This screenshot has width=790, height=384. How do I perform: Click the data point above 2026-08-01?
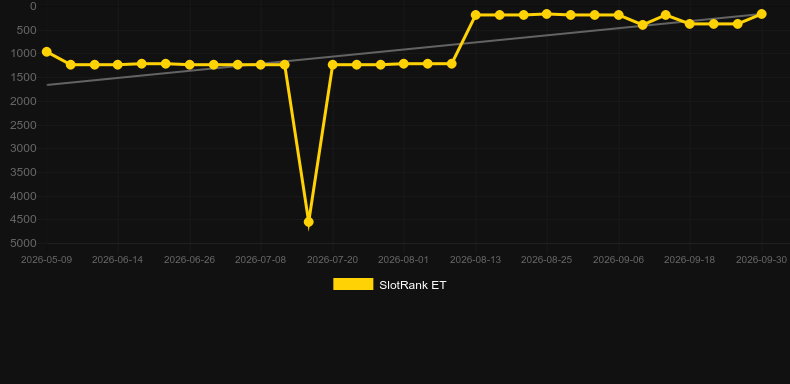tap(404, 63)
